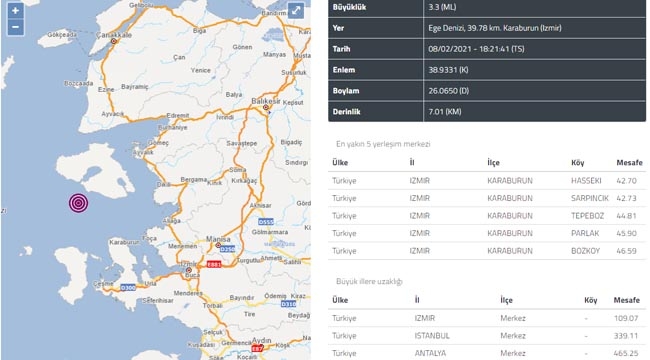
Task: Click the Manisa city marker
Action: point(218,246)
